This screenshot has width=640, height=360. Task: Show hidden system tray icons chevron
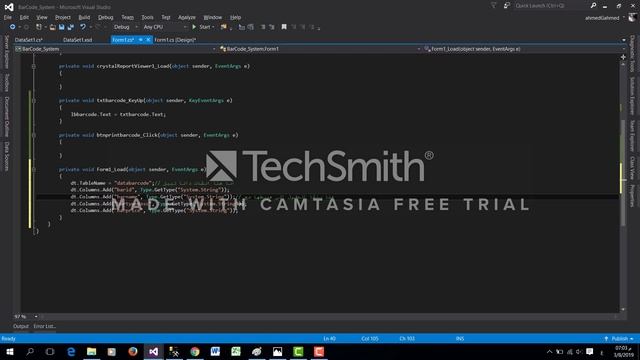[x=549, y=351]
